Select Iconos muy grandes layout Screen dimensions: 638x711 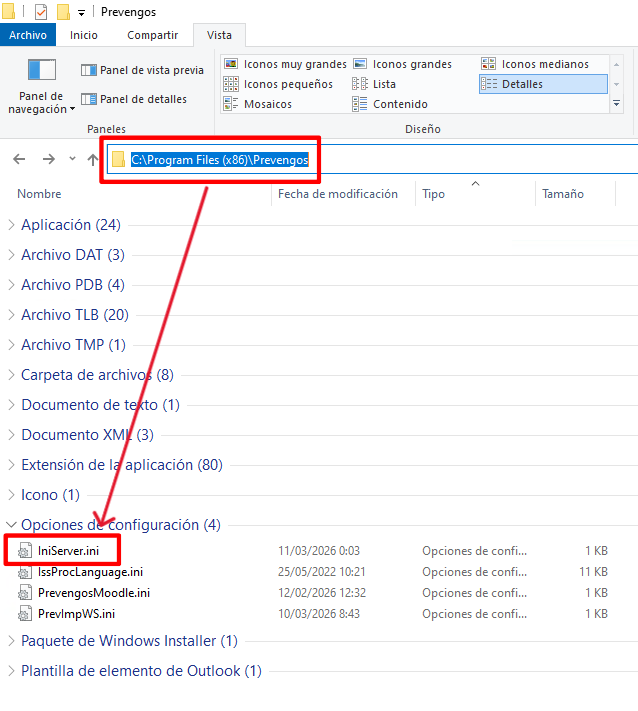point(285,64)
